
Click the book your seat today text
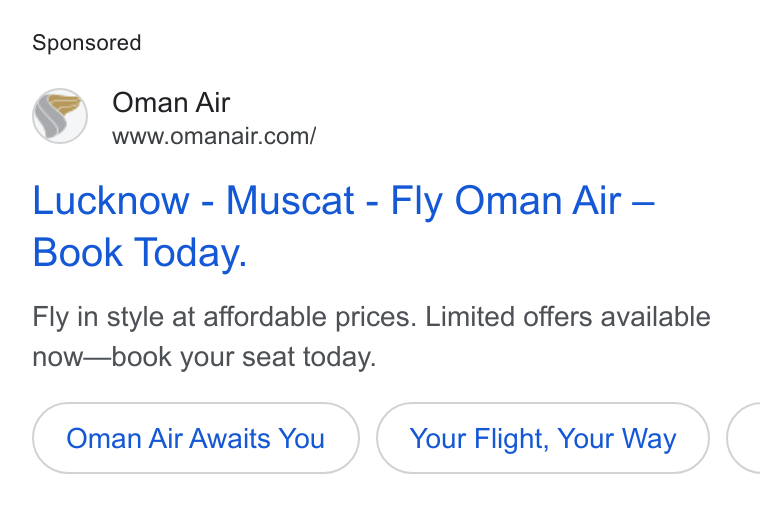[x=244, y=357]
